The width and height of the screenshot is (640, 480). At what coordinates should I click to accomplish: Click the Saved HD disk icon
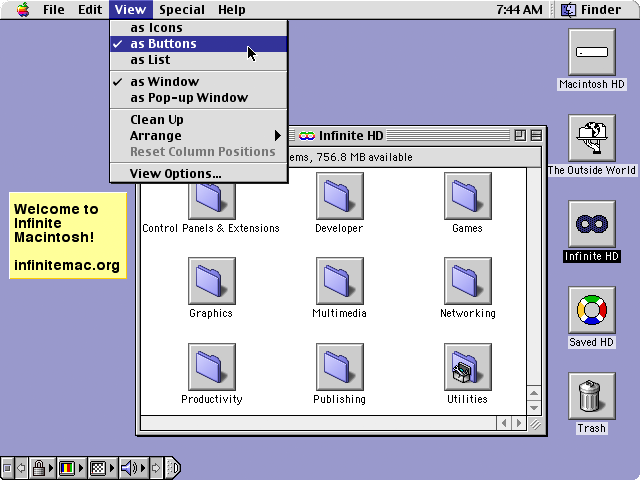[591, 311]
